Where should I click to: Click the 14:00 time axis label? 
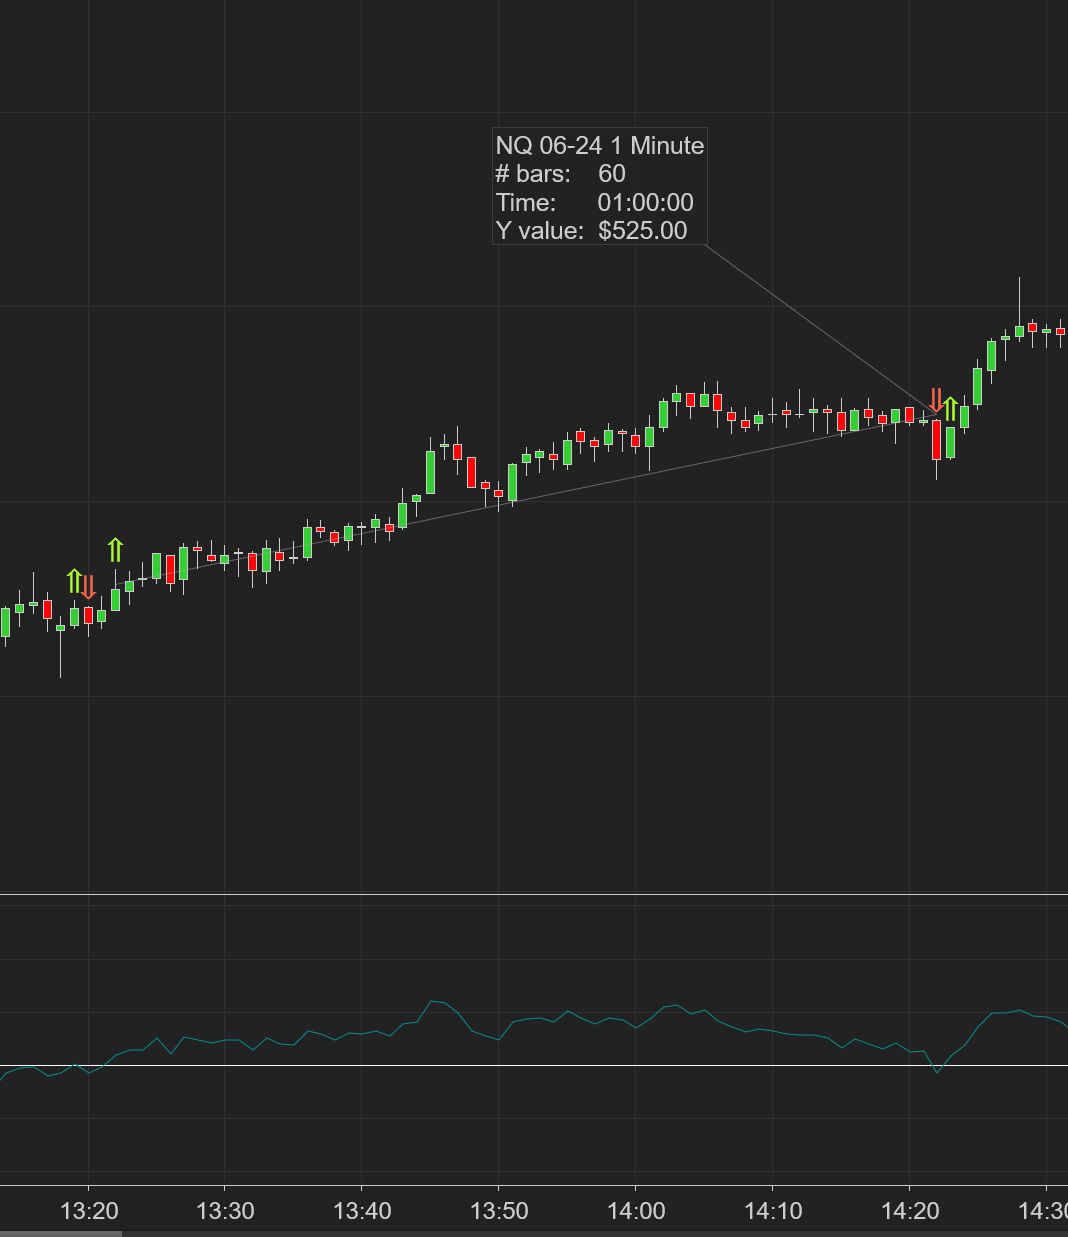click(636, 1211)
